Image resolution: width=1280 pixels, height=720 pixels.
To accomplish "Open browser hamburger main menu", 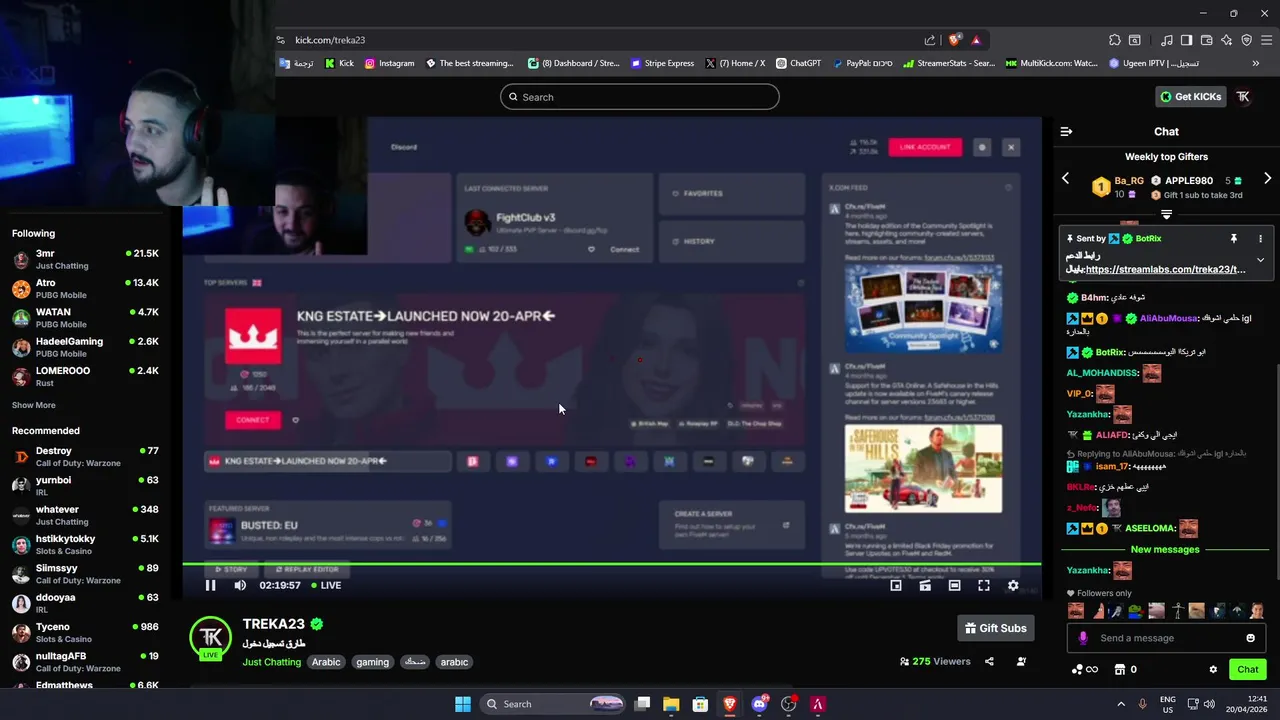I will [x=1266, y=40].
